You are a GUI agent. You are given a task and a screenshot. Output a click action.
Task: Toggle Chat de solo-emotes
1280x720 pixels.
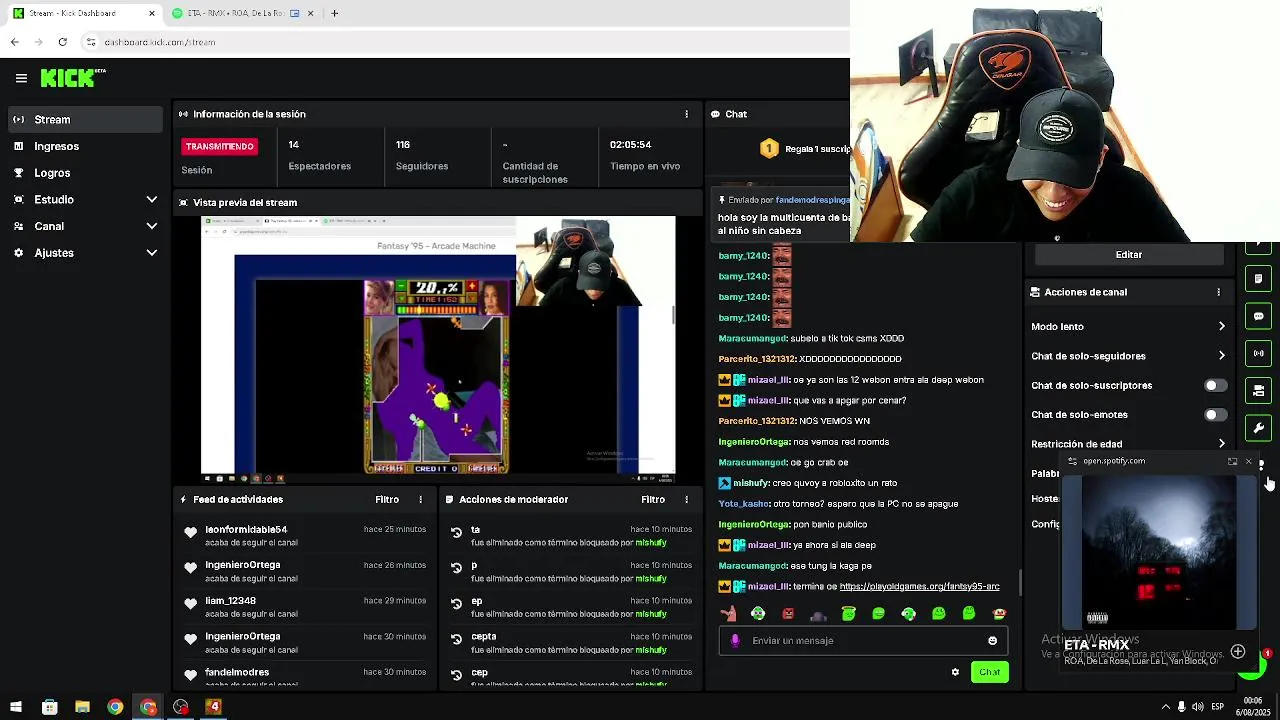(x=1215, y=414)
